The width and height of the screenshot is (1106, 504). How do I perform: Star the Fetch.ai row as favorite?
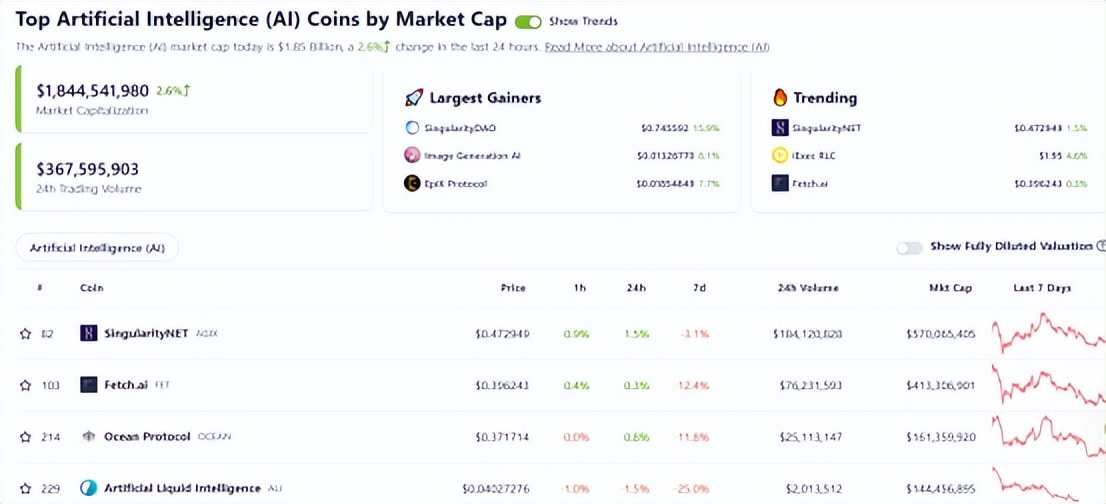coord(26,385)
